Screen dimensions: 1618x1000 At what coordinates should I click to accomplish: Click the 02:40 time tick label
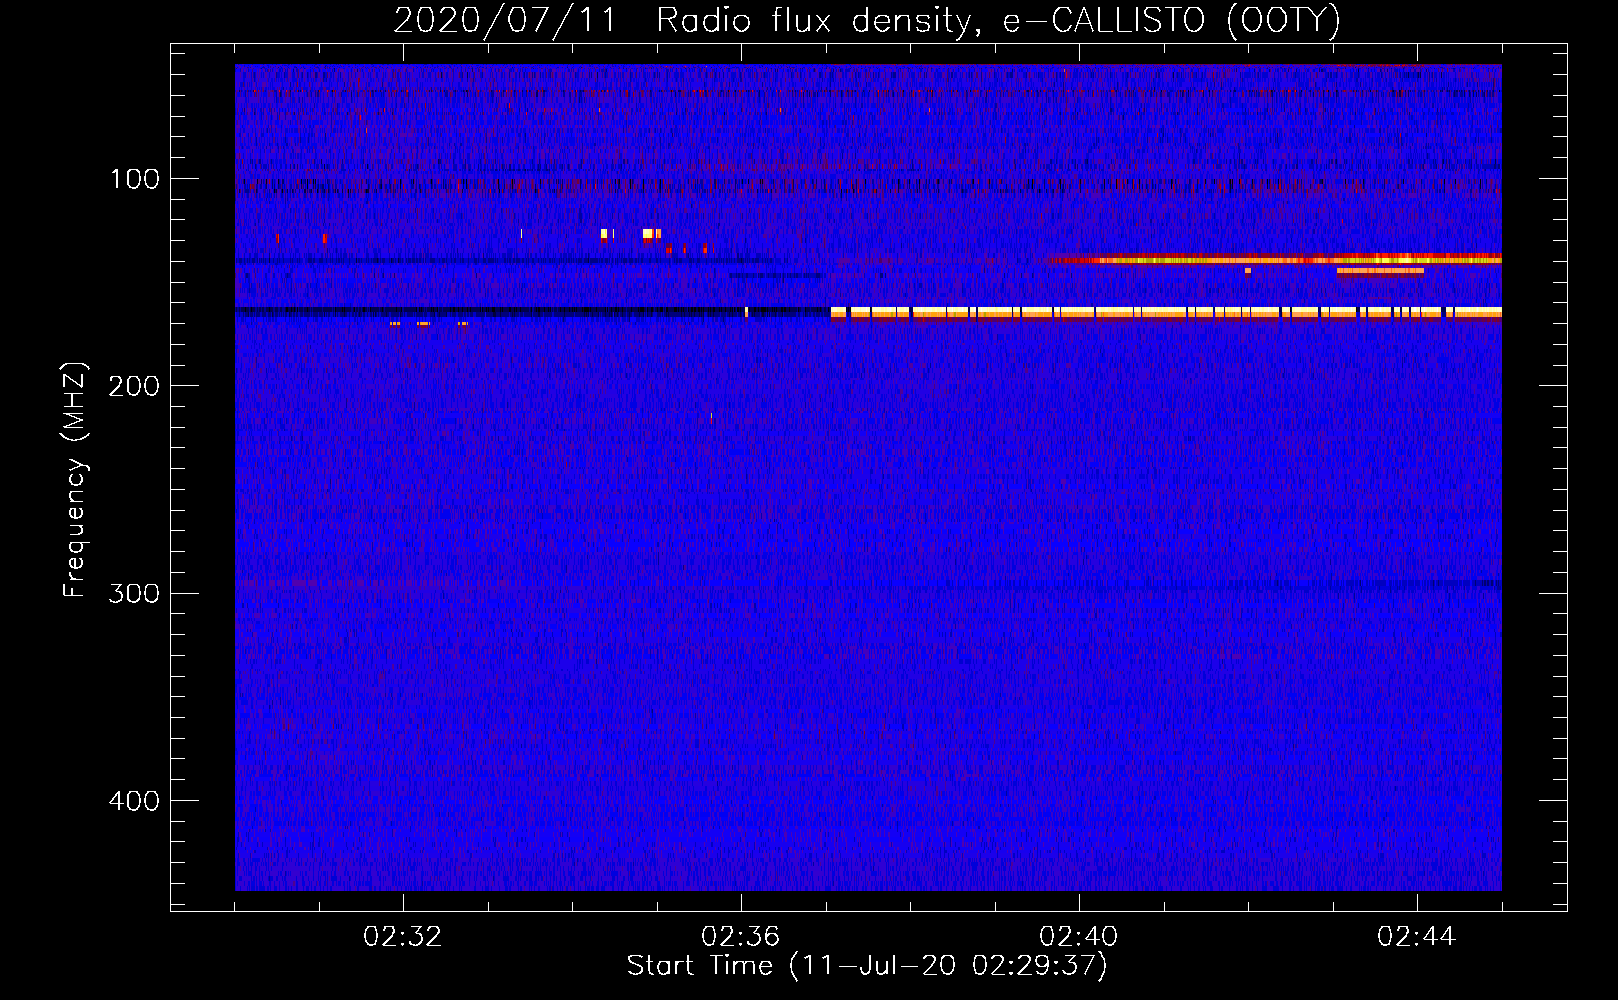[x=1079, y=937]
